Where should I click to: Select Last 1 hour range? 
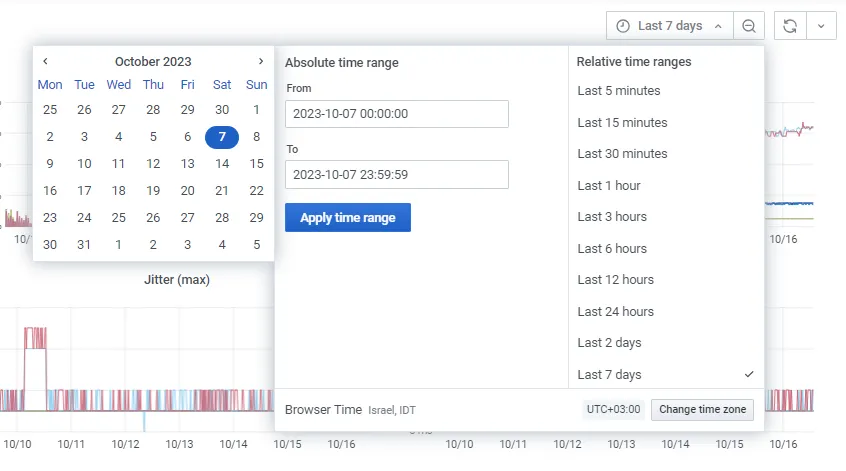click(x=609, y=186)
